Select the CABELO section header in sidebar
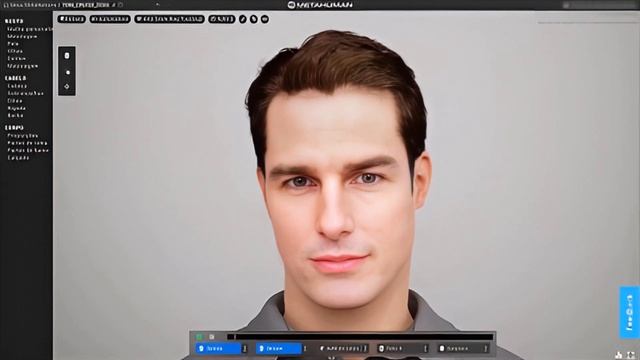 coord(16,78)
